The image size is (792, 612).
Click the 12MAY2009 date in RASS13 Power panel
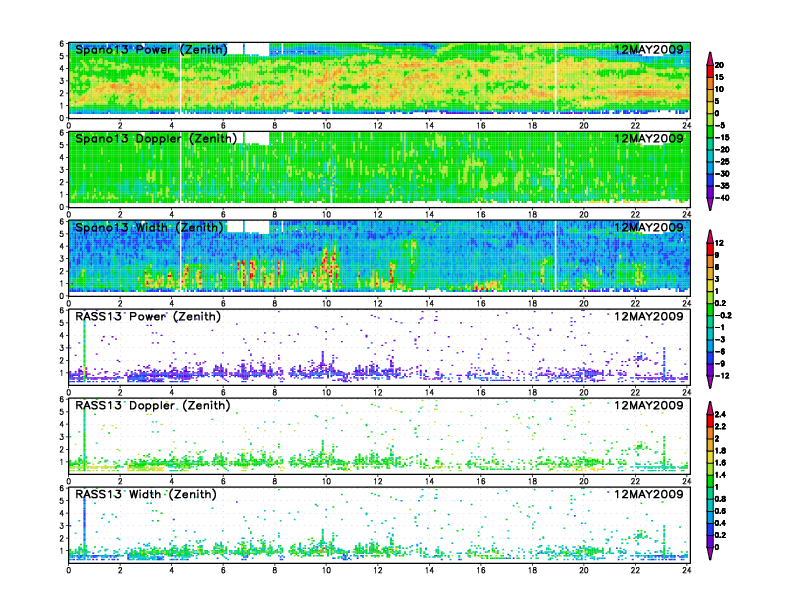point(649,317)
